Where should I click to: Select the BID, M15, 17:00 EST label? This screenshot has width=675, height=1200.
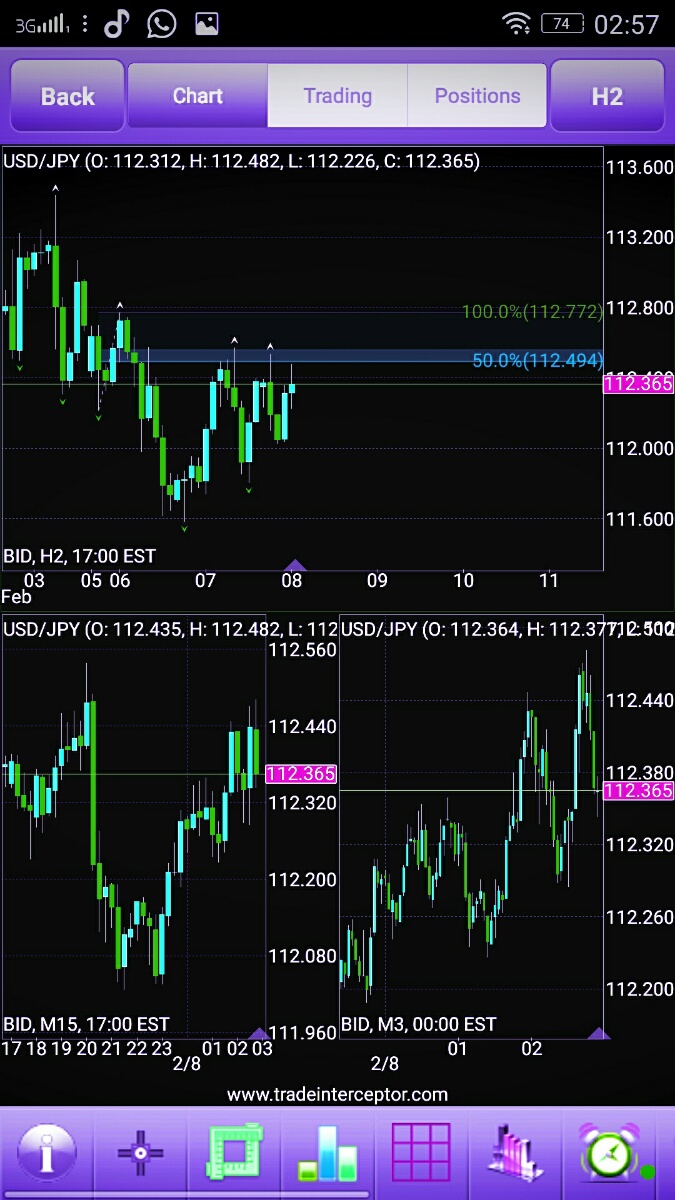pos(86,1024)
